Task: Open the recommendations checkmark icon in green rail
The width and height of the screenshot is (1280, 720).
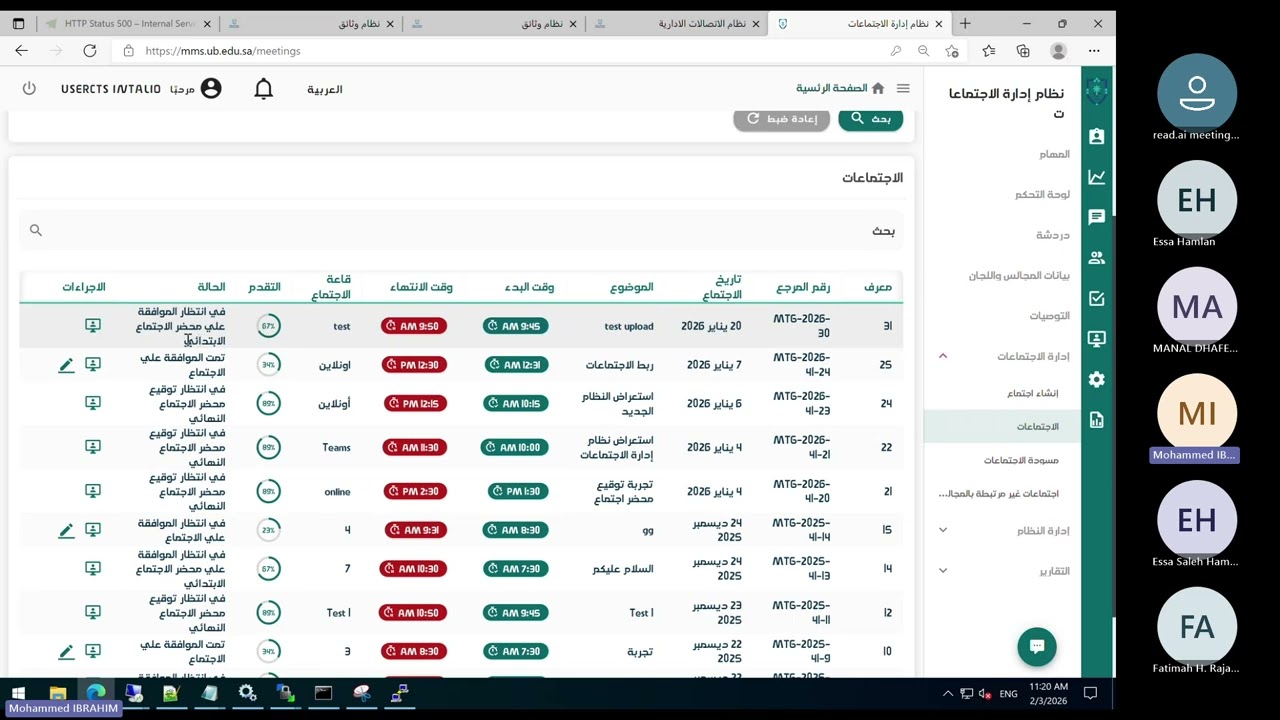Action: (1097, 298)
